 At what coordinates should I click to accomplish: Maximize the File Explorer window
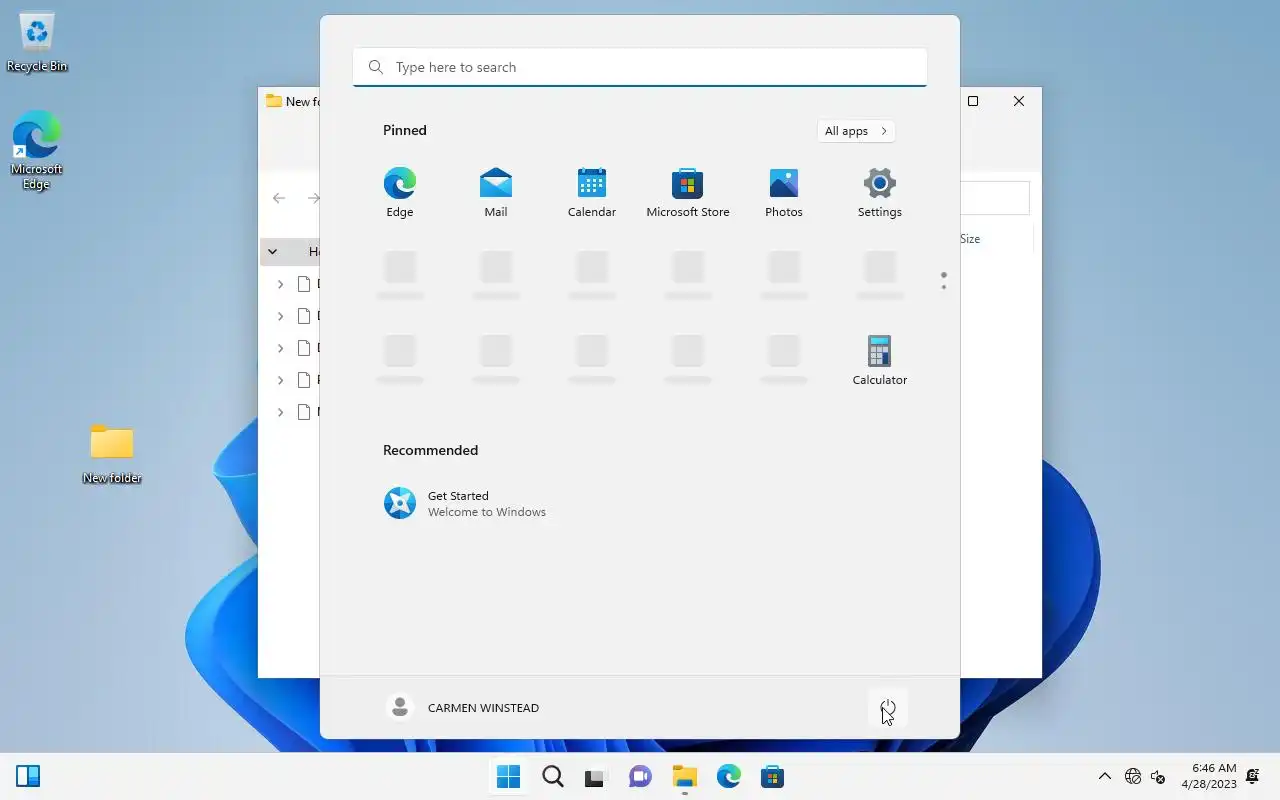(973, 101)
